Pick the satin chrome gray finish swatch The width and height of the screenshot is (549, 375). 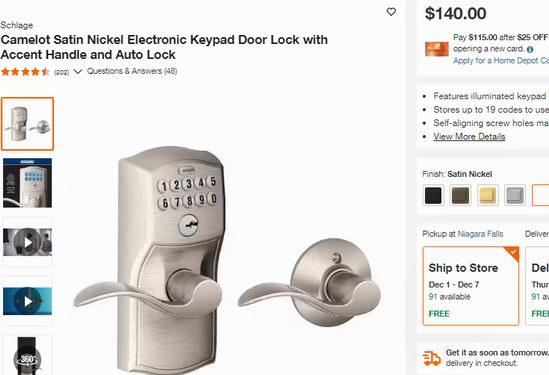point(515,195)
